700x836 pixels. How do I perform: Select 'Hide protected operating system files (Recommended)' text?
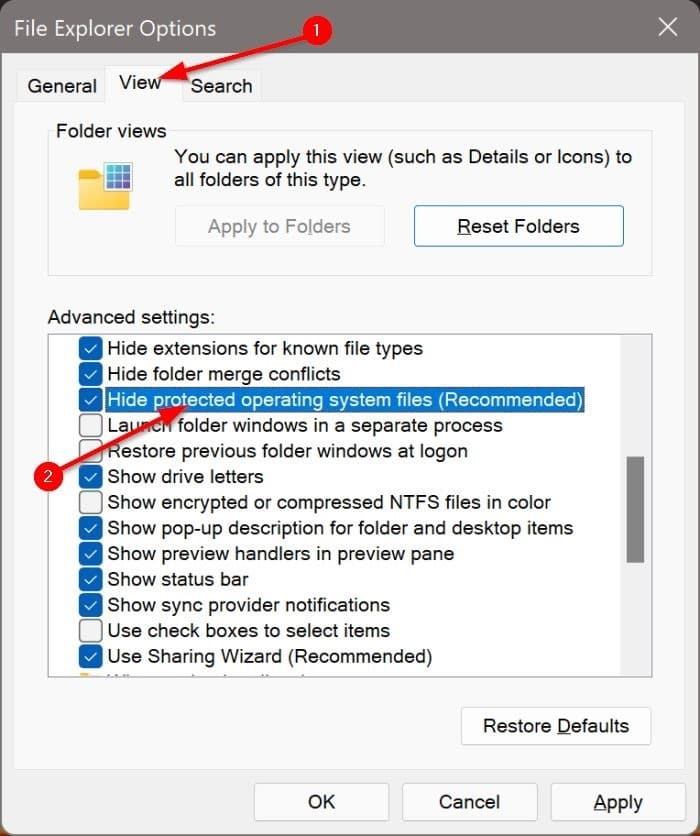coord(345,400)
